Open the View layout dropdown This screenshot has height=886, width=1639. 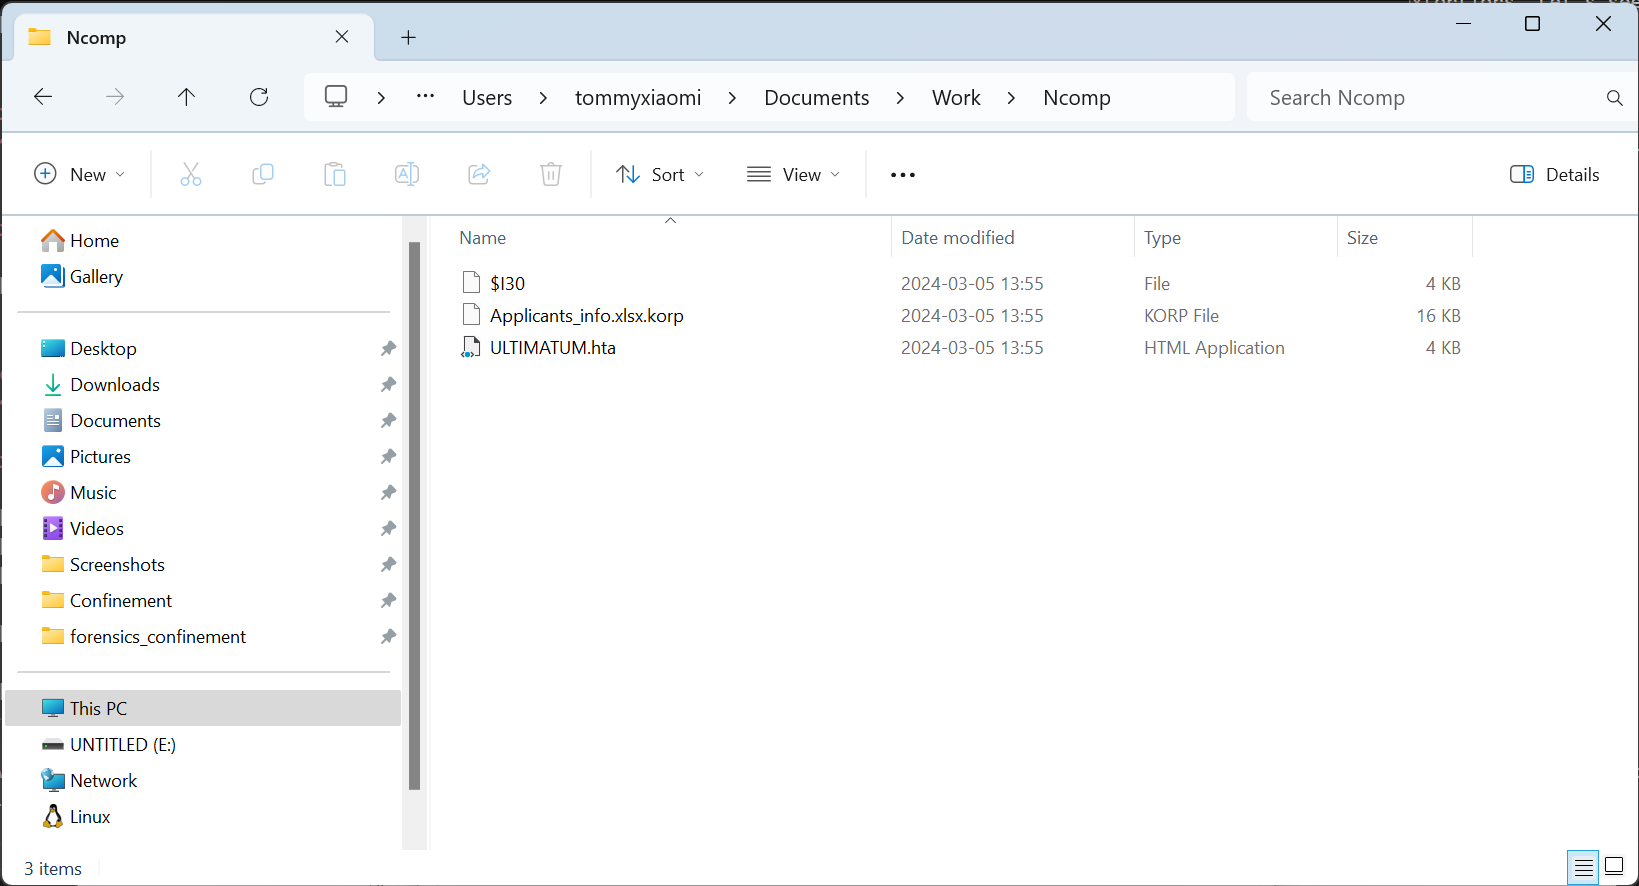click(794, 175)
